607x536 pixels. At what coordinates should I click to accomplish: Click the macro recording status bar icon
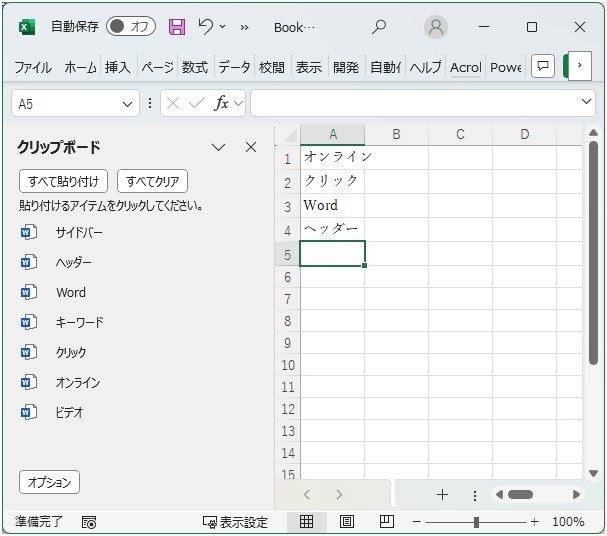coord(89,522)
